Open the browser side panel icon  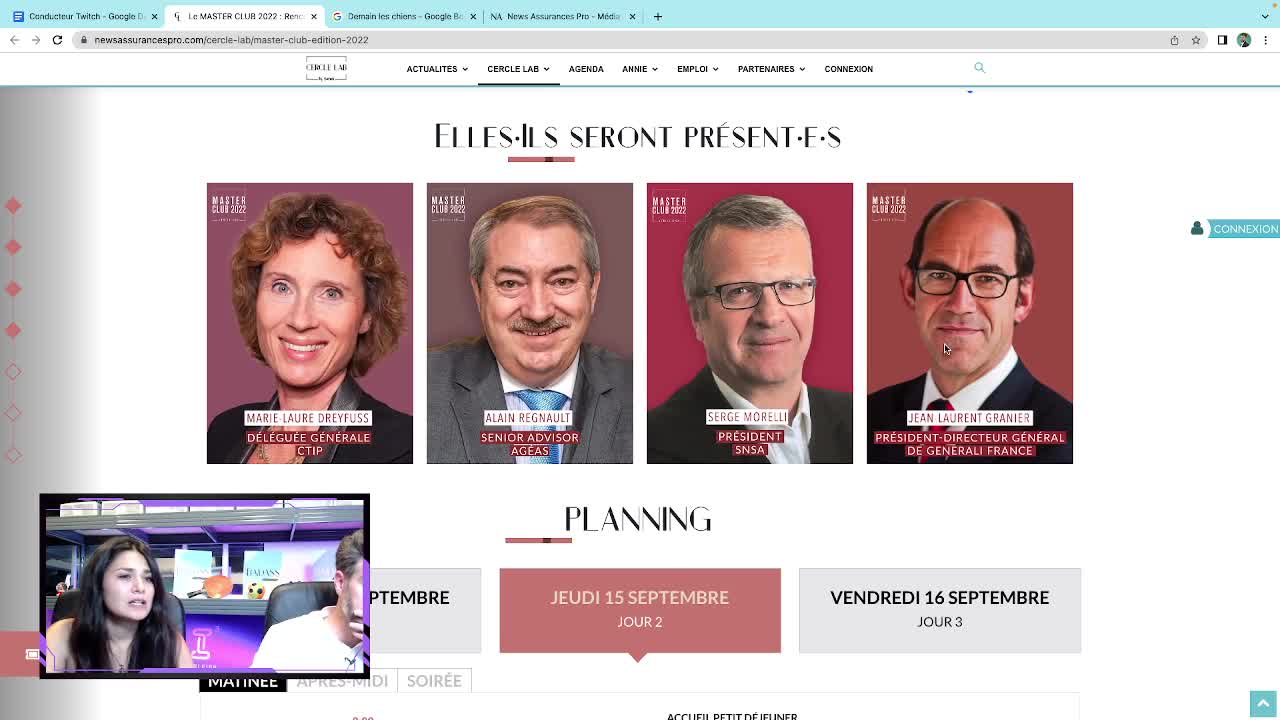1222,40
